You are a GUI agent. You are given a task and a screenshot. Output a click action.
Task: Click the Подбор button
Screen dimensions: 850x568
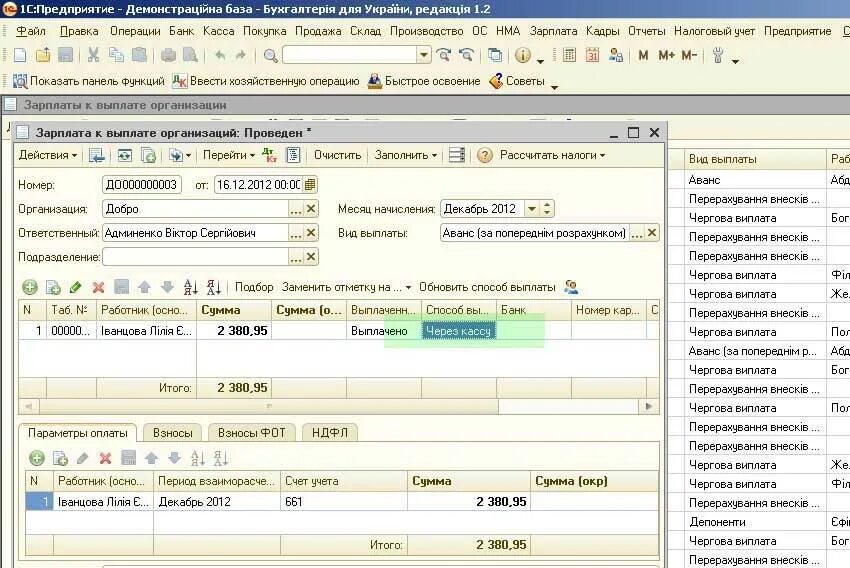(254, 287)
